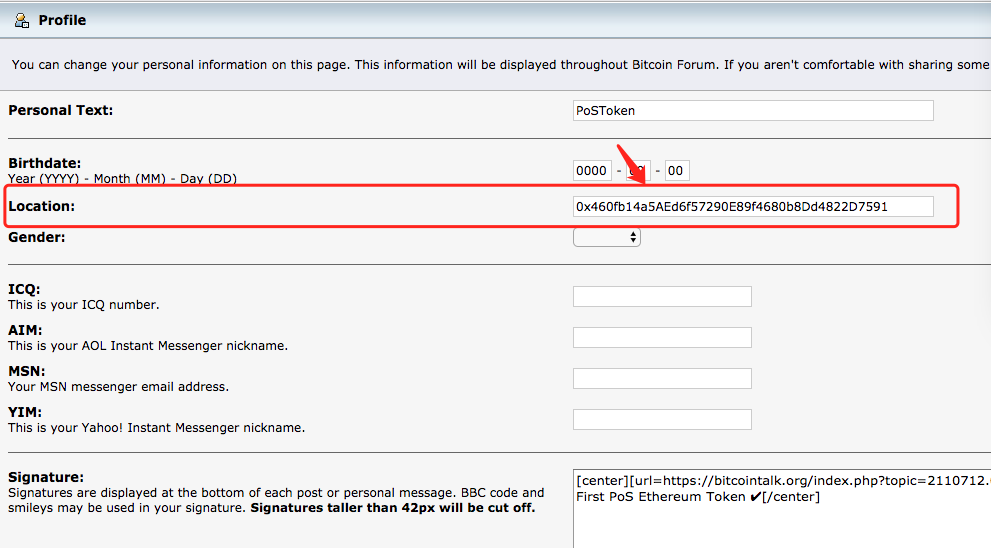Click the Profile heading text
The width and height of the screenshot is (991, 548).
click(62, 20)
